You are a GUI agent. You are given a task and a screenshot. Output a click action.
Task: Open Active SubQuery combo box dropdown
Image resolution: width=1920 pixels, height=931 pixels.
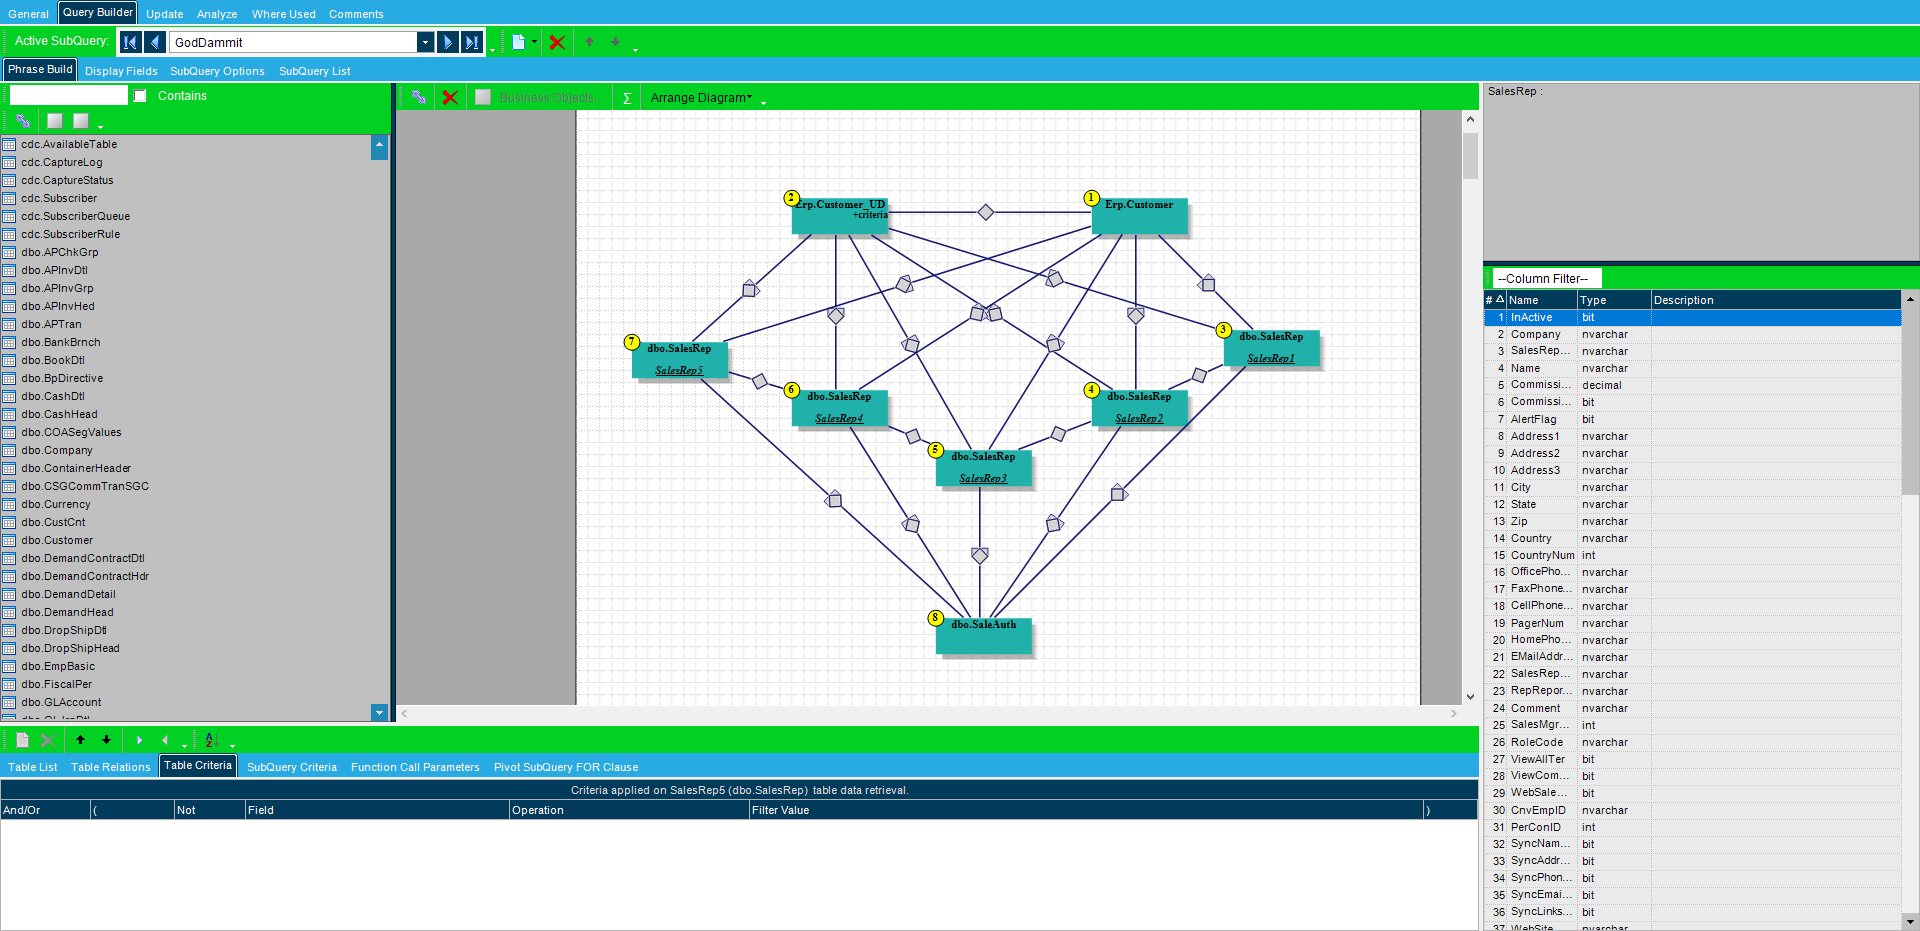425,42
